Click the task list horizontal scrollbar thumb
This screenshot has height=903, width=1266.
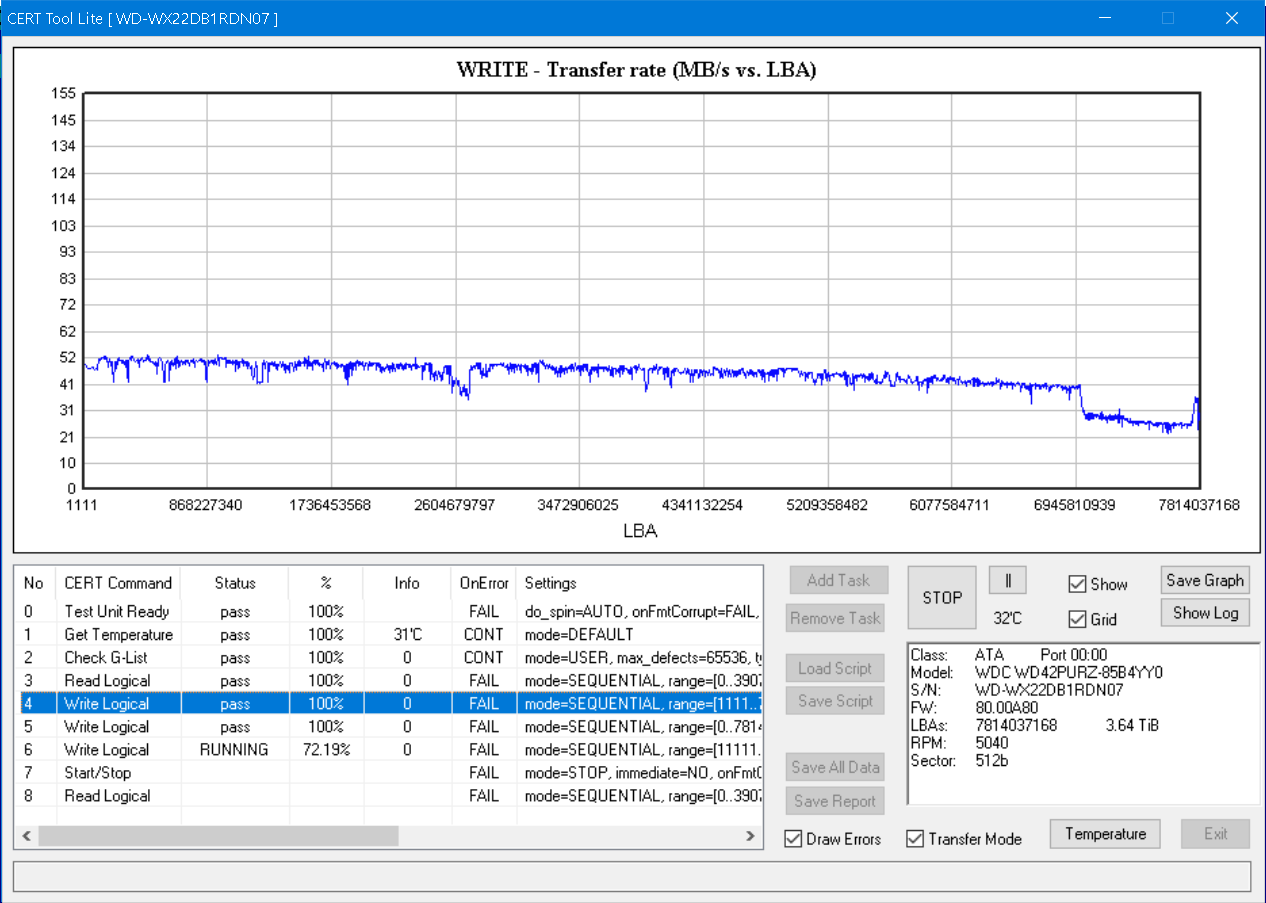pyautogui.click(x=218, y=835)
